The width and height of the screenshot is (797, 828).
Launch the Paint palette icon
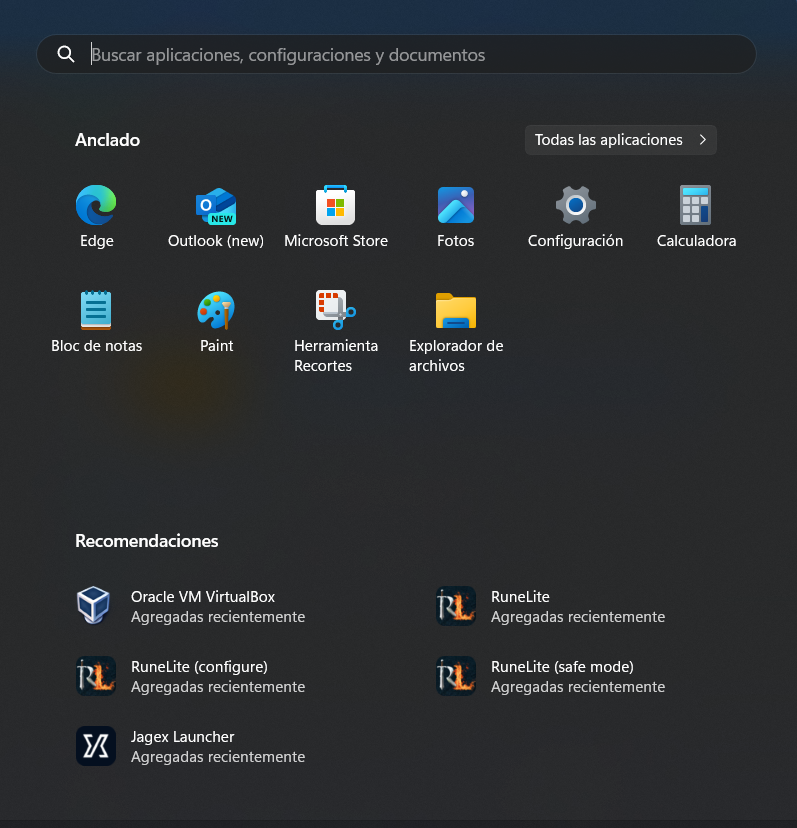point(216,310)
